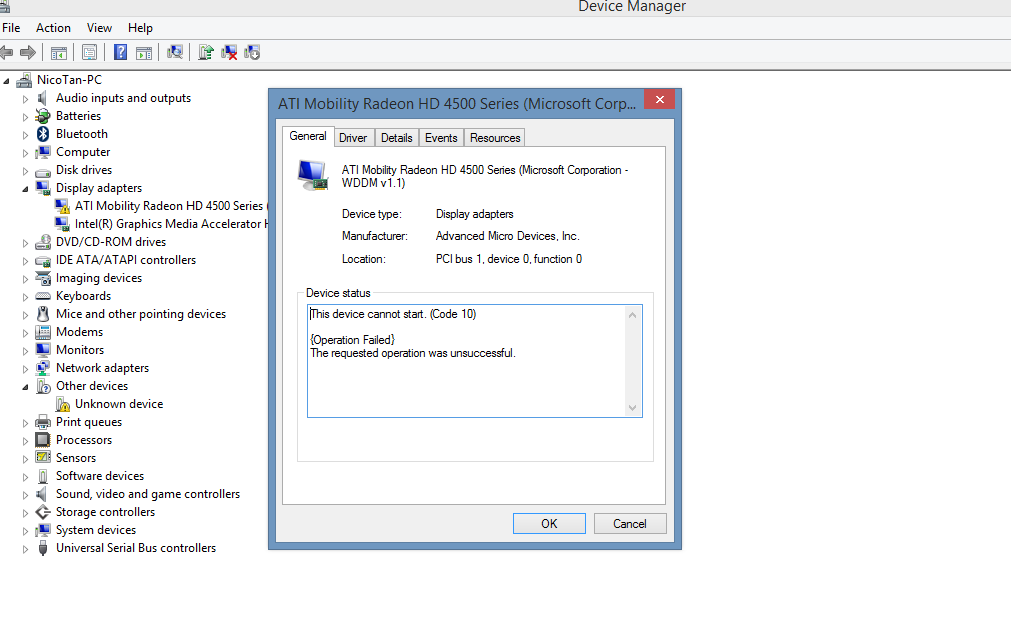Click OK in the properties dialog
Viewport: 1011px width, 633px height.
tap(549, 523)
